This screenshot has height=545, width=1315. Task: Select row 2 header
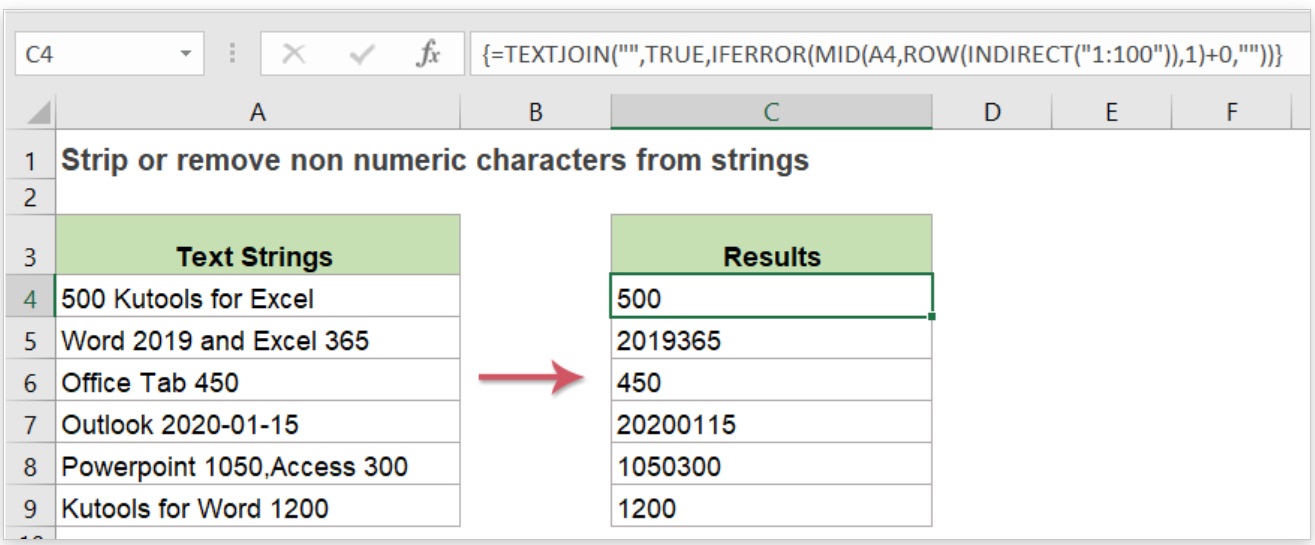(30, 197)
